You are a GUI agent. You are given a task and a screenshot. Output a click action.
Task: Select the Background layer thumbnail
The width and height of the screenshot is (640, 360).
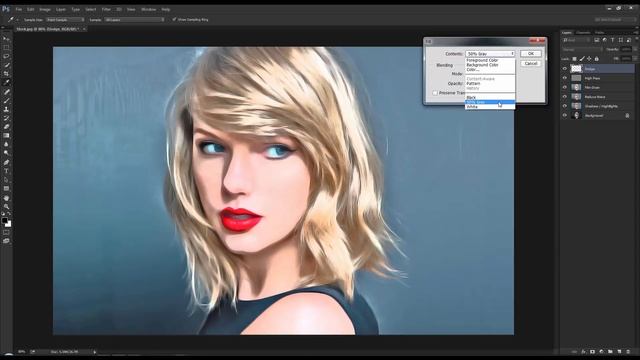[x=576, y=116]
